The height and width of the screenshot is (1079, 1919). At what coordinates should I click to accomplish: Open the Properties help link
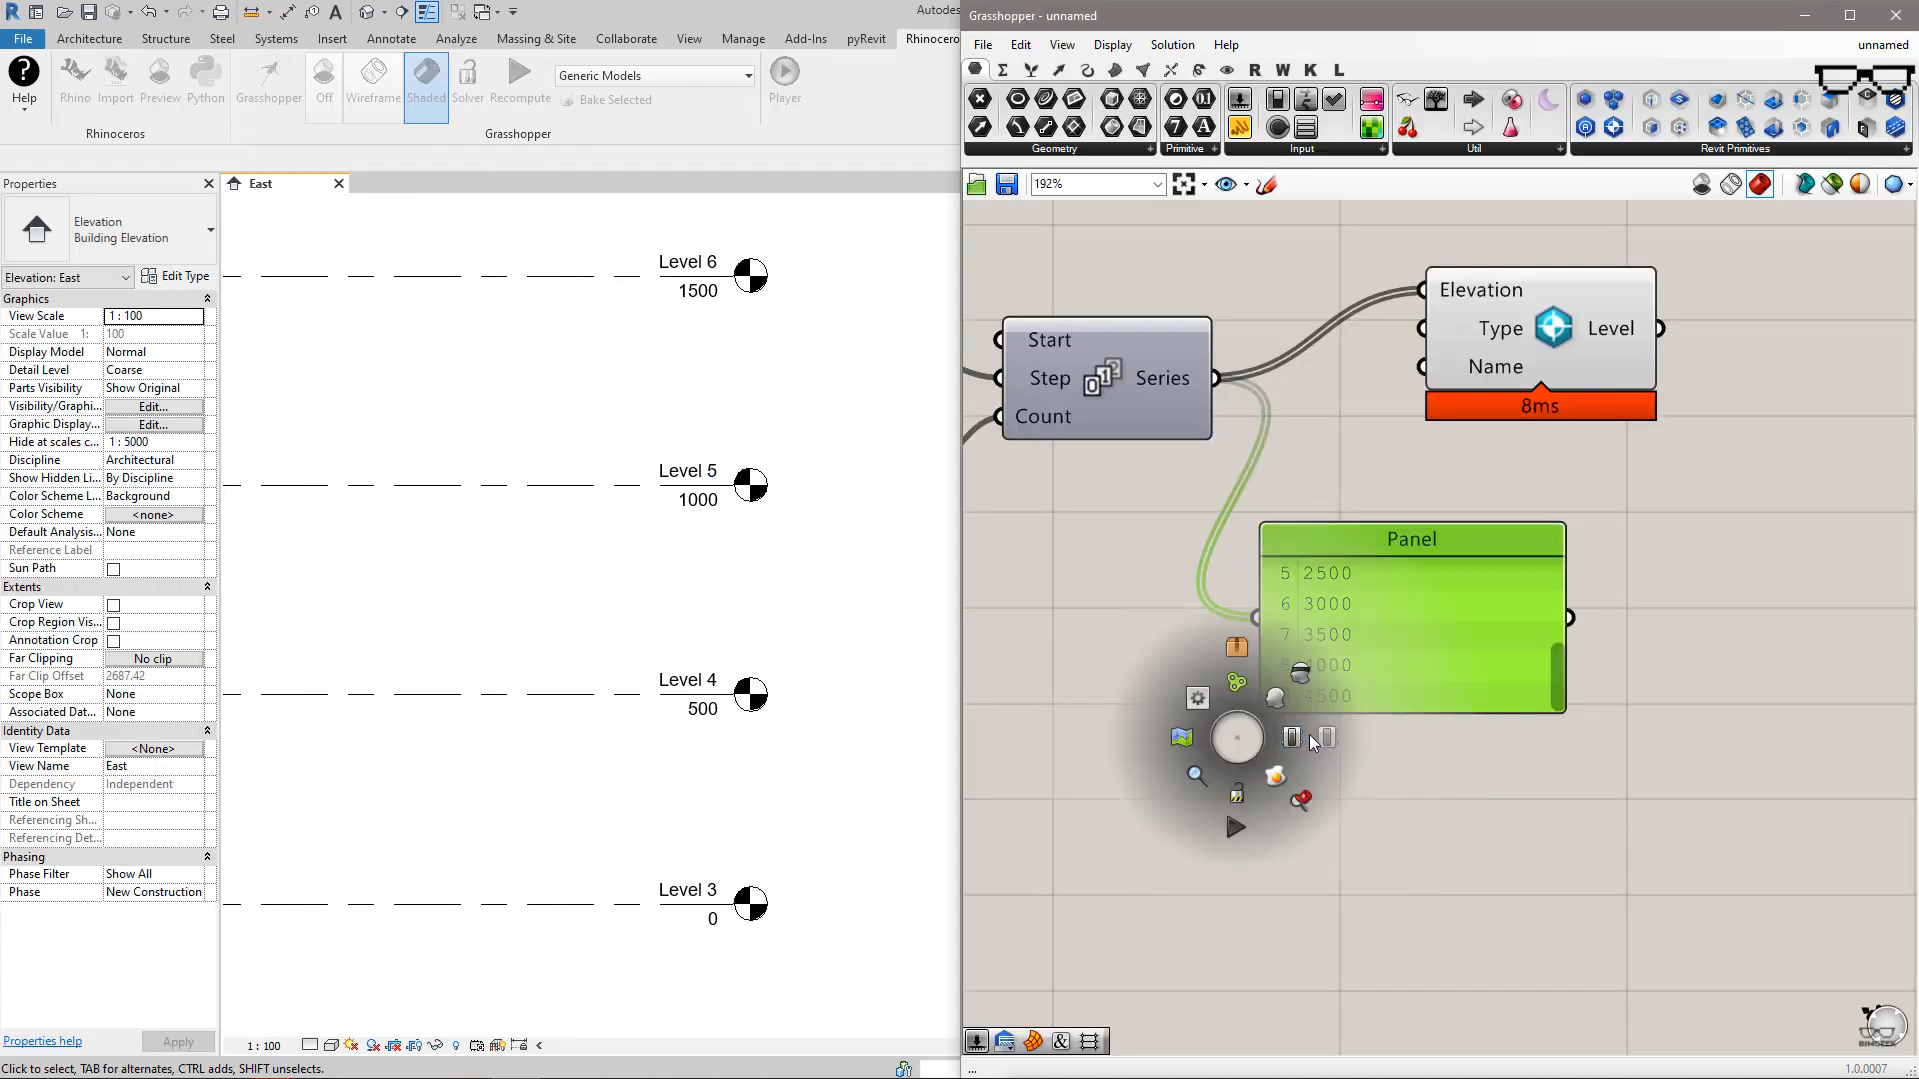coord(43,1041)
